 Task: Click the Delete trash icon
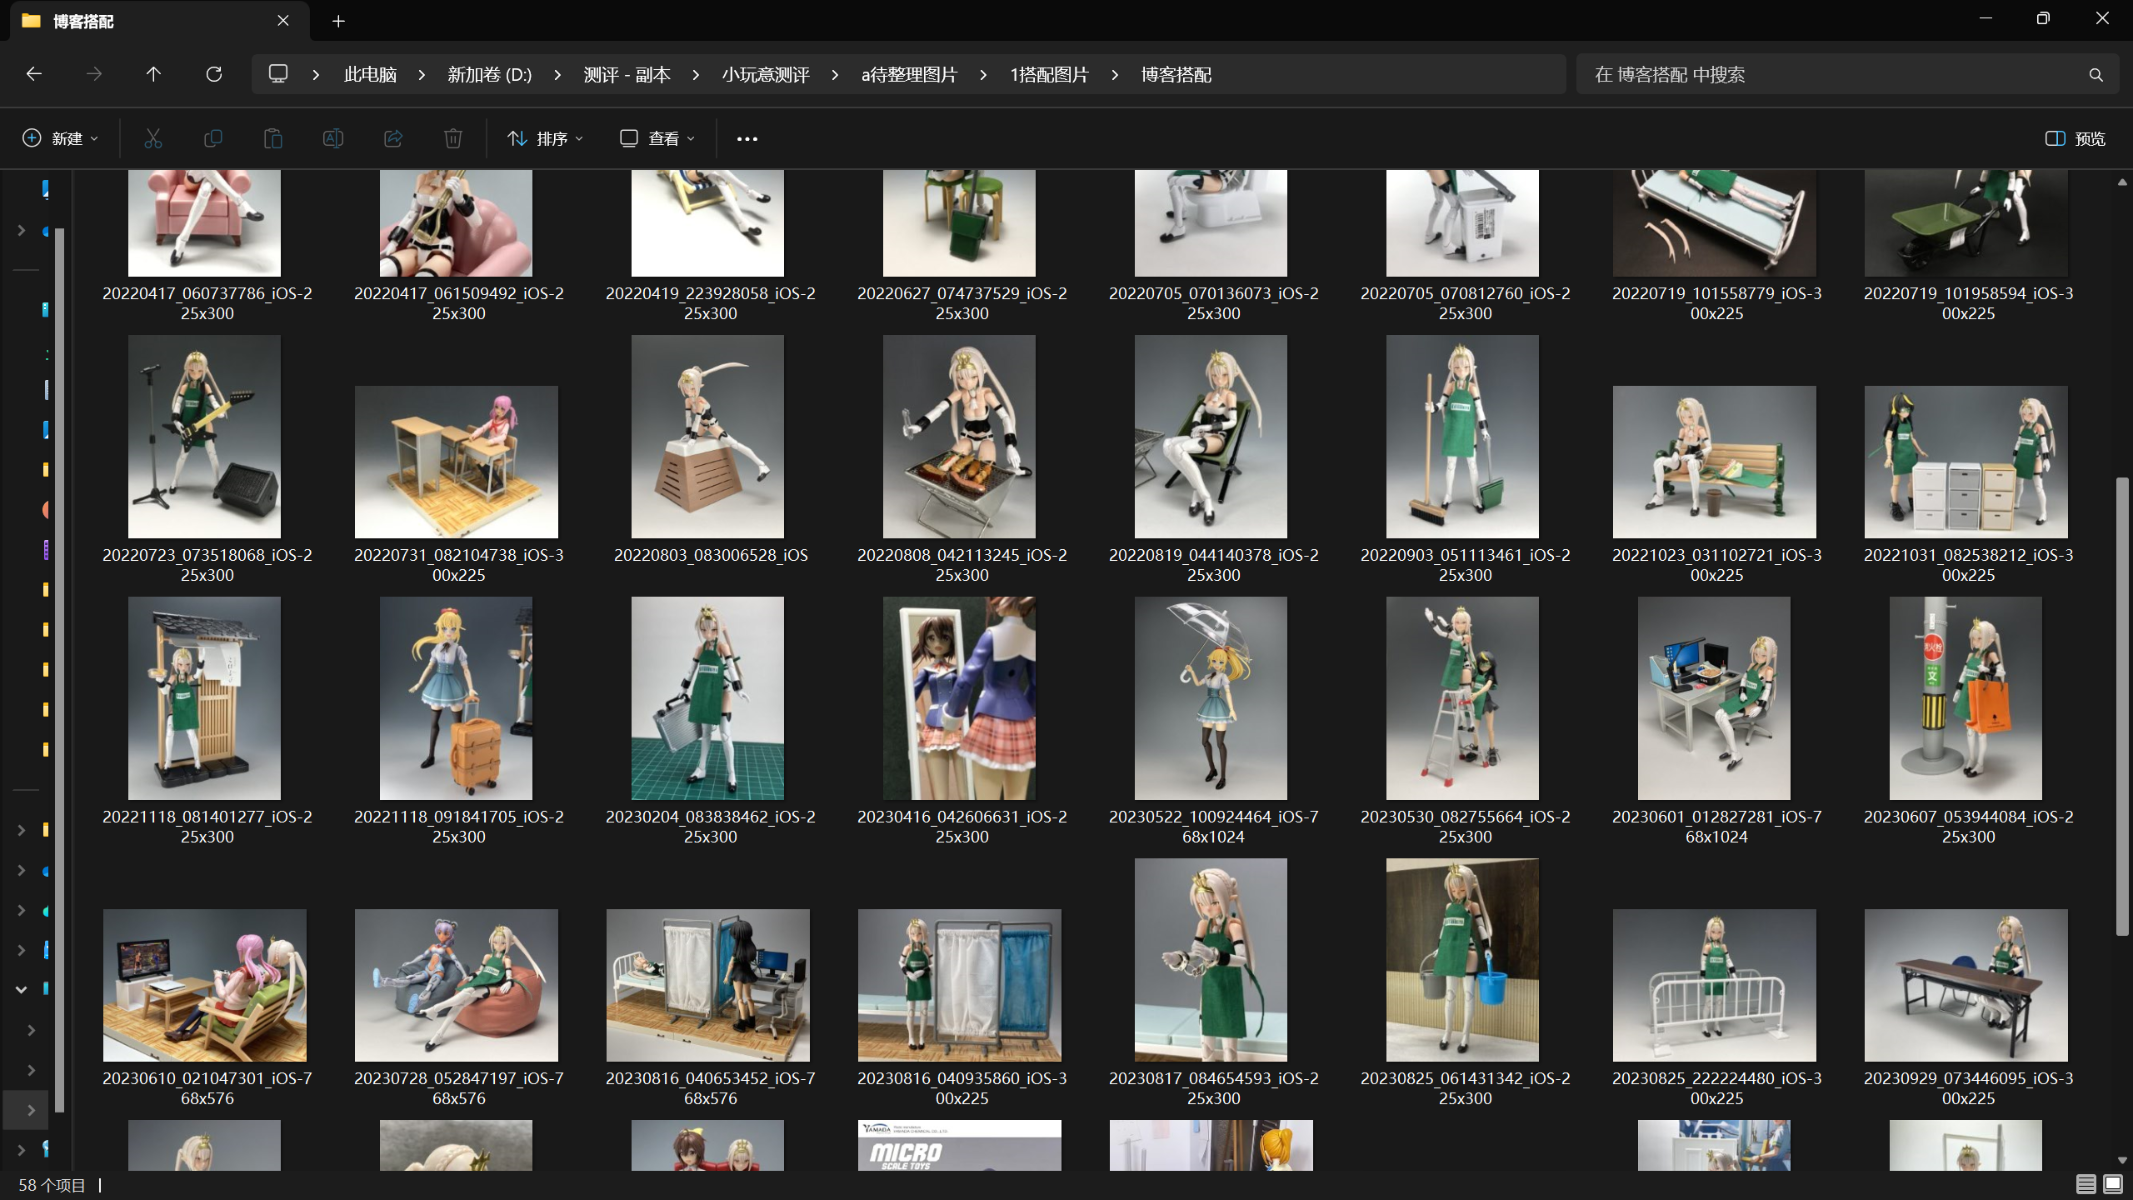click(x=453, y=138)
